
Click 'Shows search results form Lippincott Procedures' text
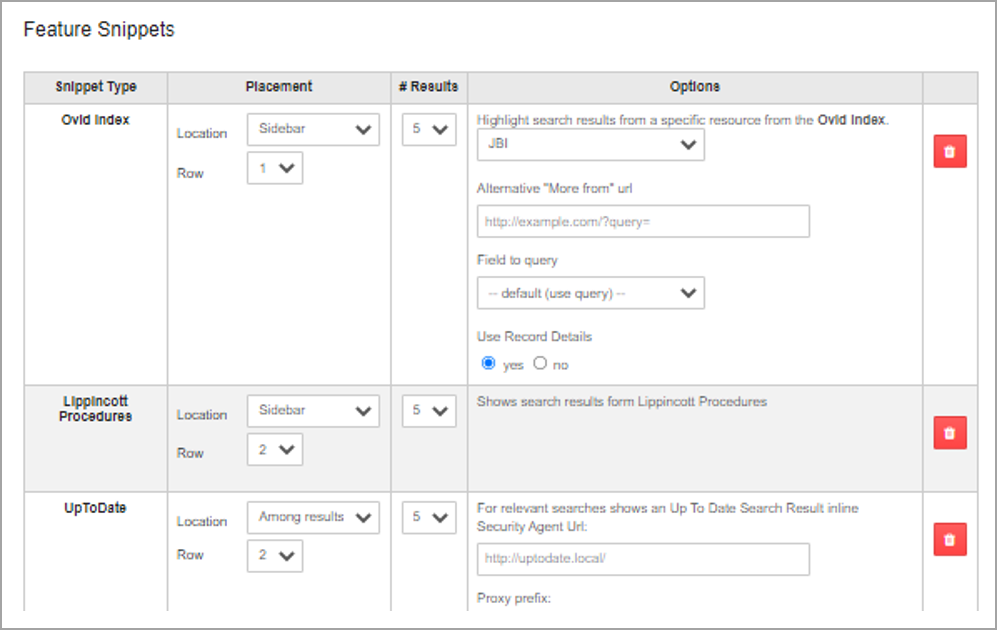tap(622, 402)
